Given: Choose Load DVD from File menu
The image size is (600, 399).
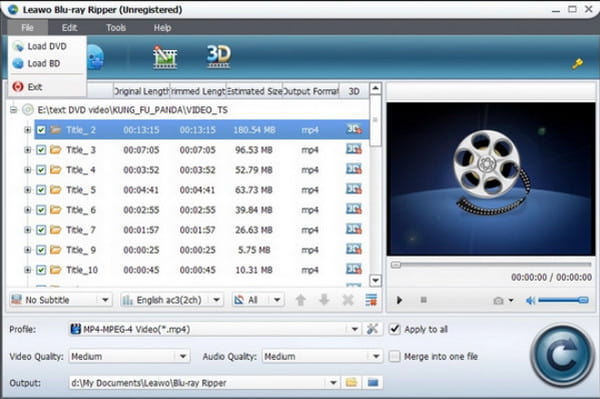Looking at the screenshot, I should (x=47, y=46).
